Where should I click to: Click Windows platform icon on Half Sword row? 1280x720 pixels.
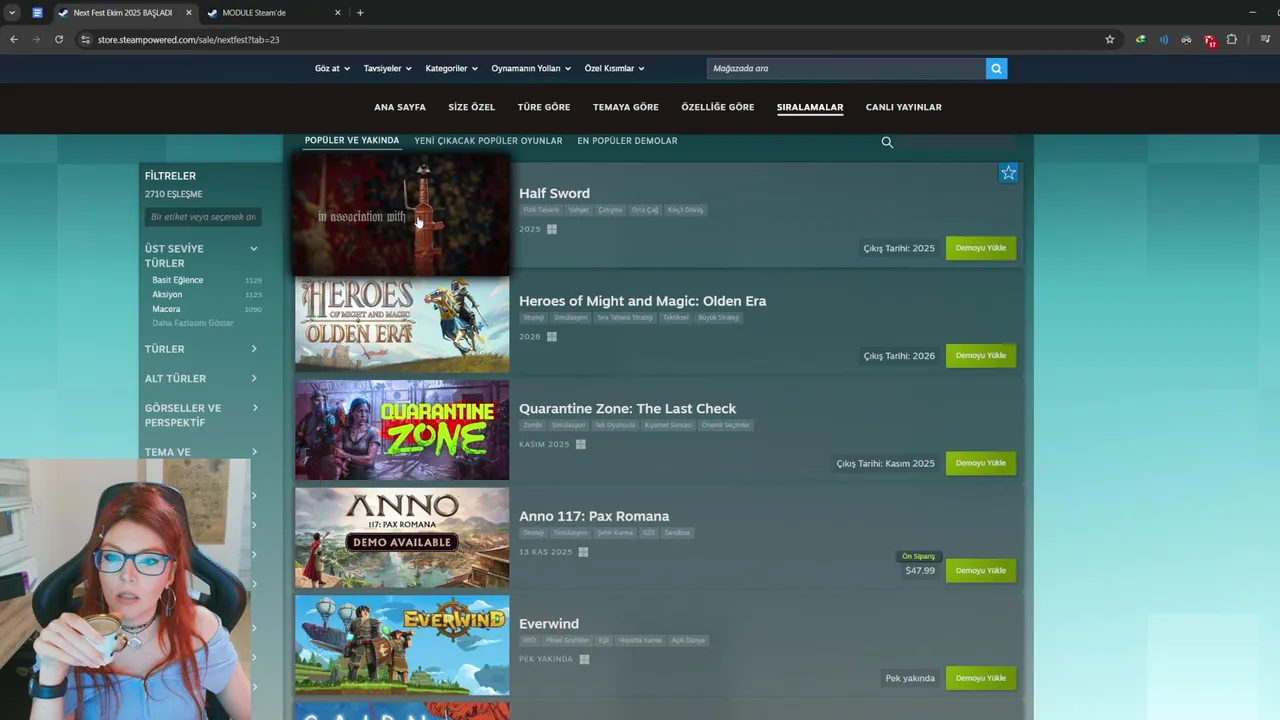click(551, 229)
